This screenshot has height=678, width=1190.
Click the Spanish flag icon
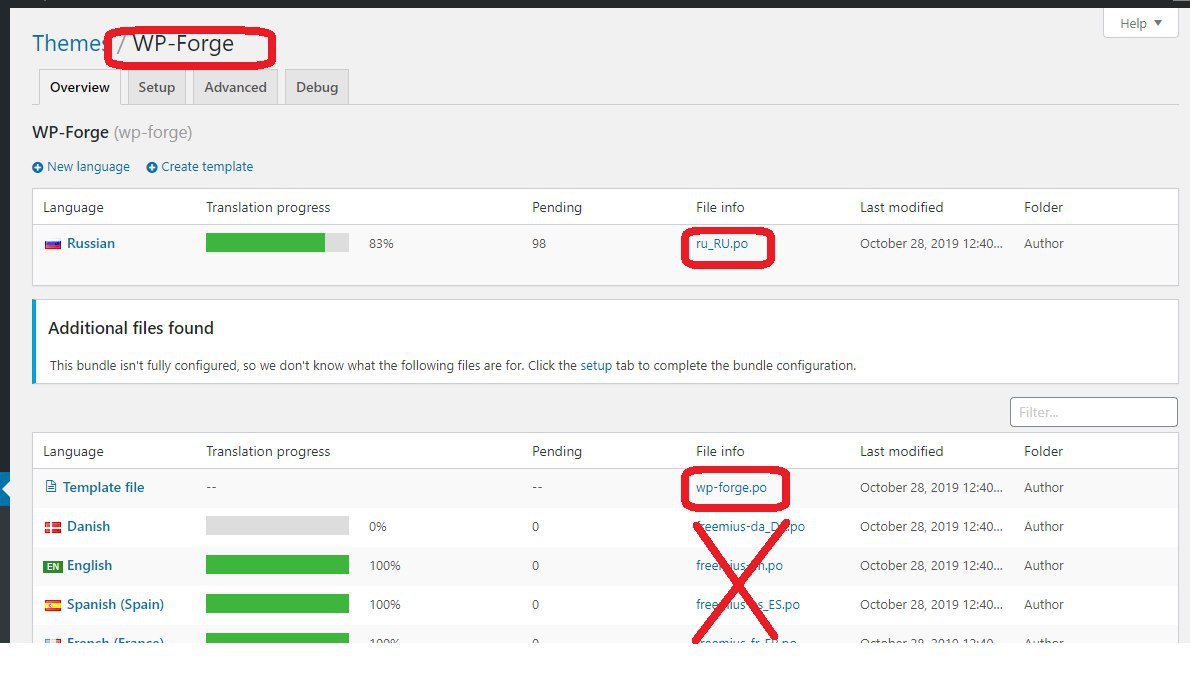coord(52,606)
